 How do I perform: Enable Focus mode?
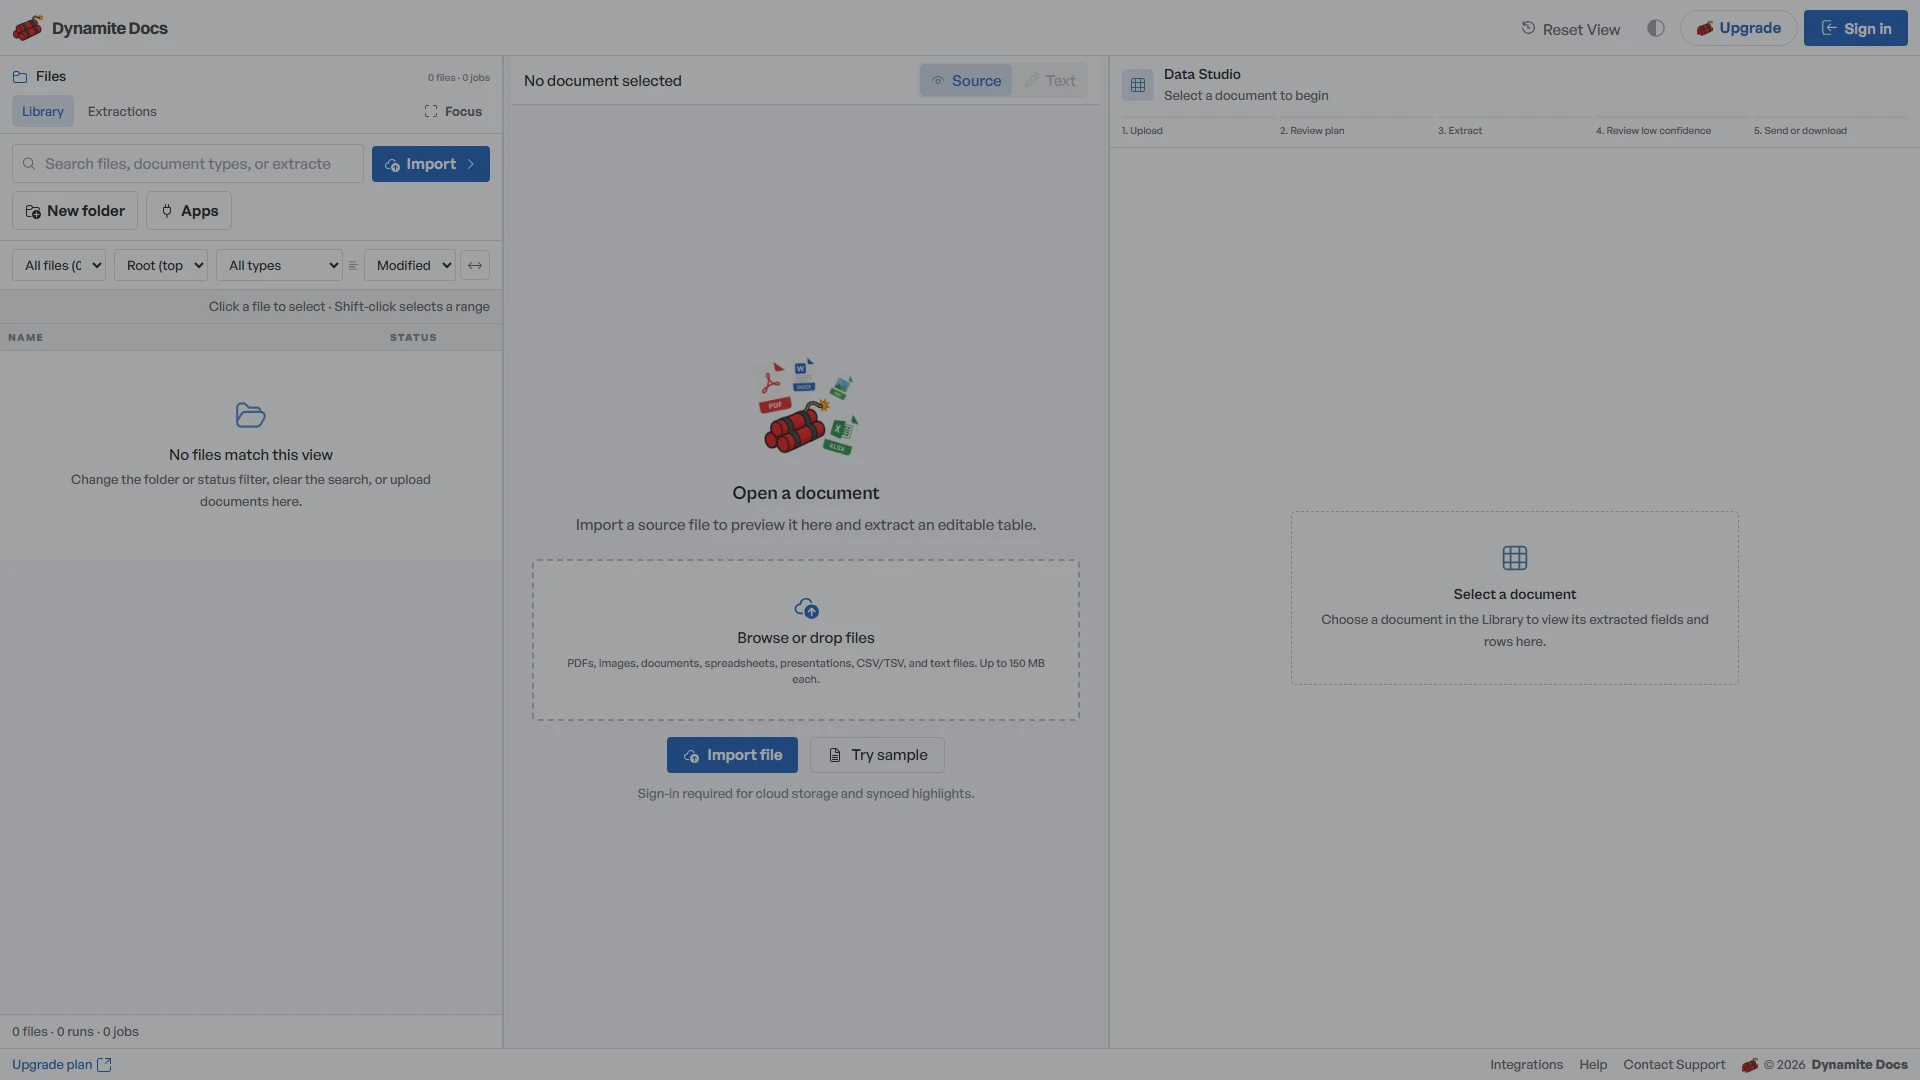pos(453,111)
